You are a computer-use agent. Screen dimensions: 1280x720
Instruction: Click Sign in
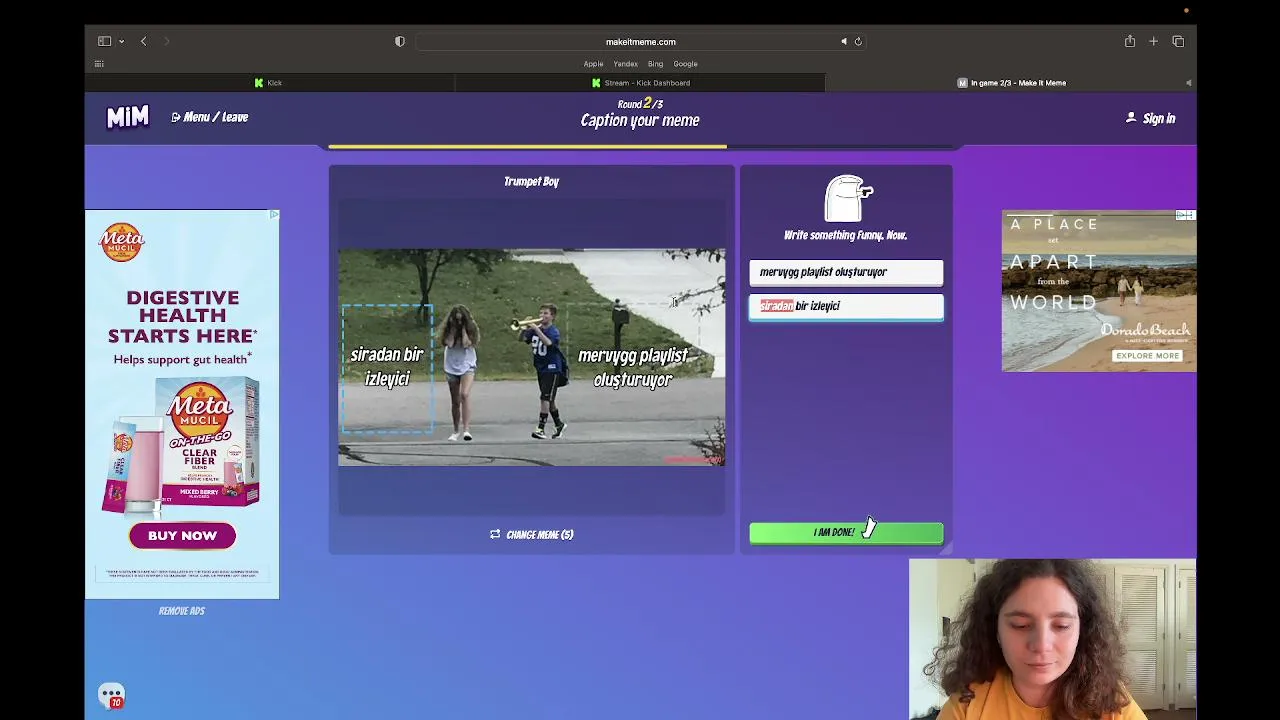point(1151,118)
